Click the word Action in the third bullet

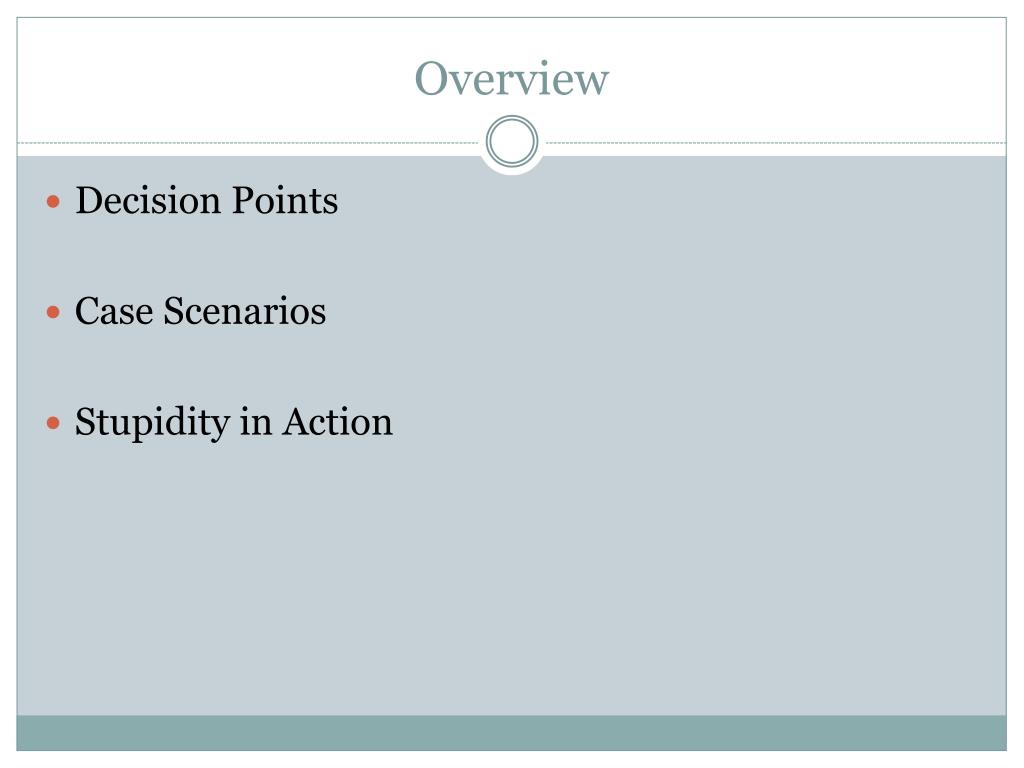pos(338,422)
